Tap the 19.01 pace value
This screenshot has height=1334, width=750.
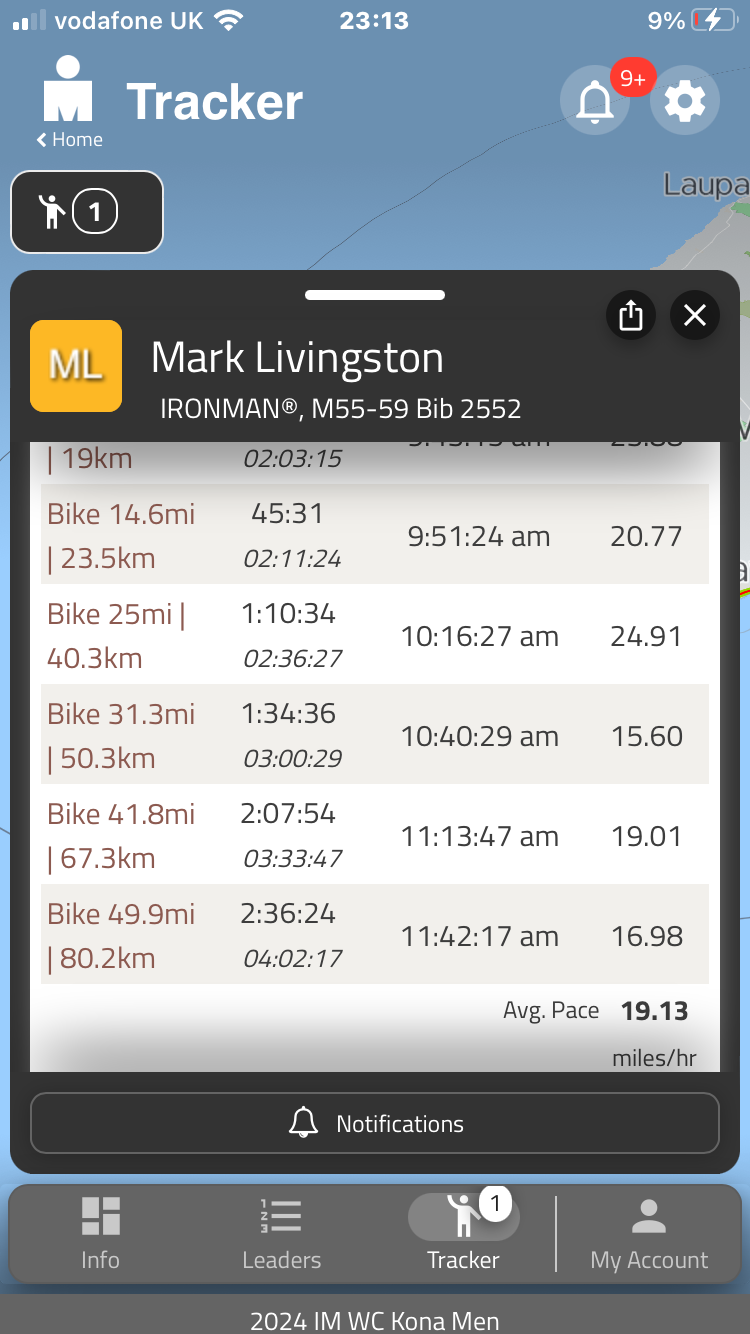click(647, 837)
